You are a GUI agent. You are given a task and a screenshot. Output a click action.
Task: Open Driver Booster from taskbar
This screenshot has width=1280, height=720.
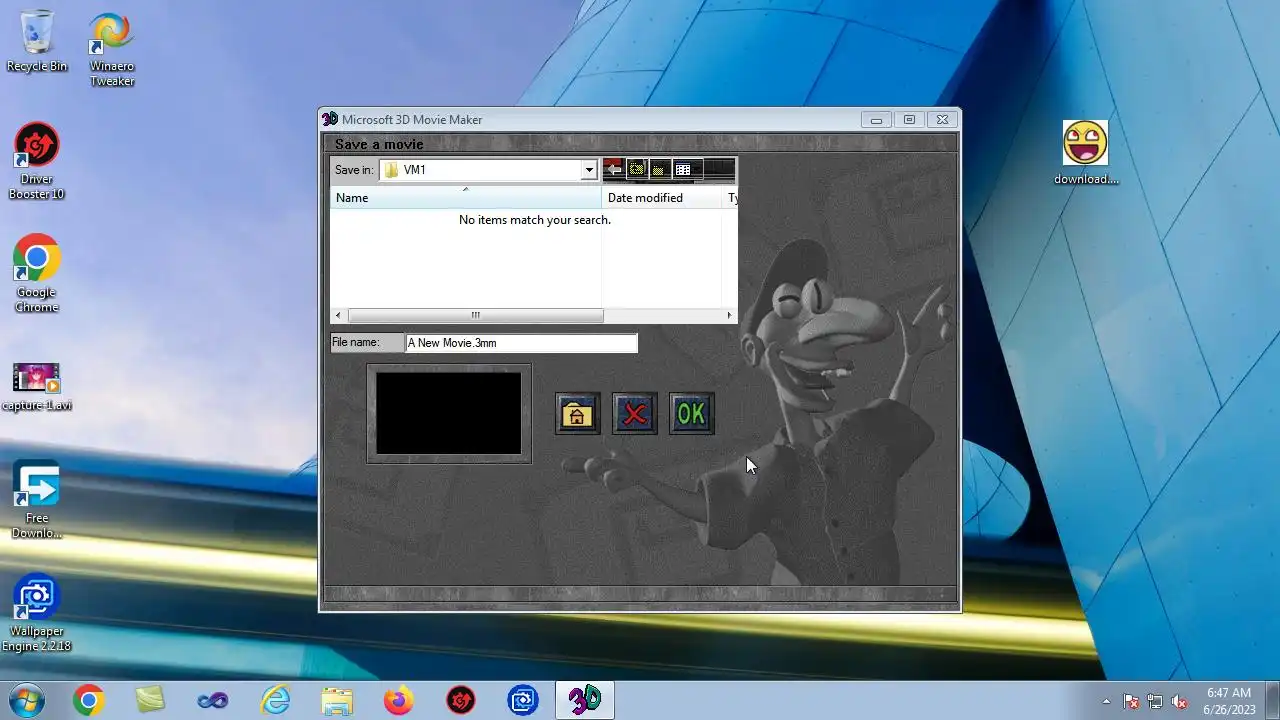461,700
